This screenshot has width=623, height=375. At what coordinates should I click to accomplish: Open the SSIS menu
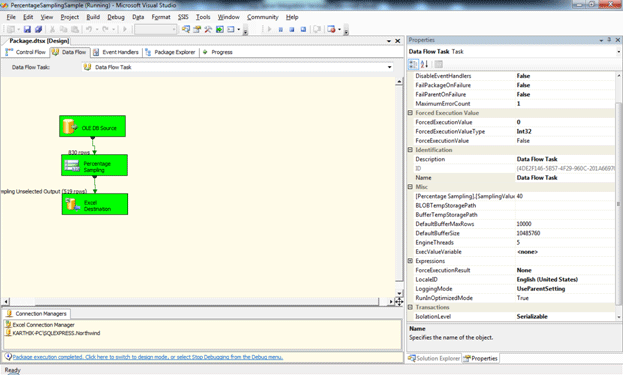click(183, 17)
